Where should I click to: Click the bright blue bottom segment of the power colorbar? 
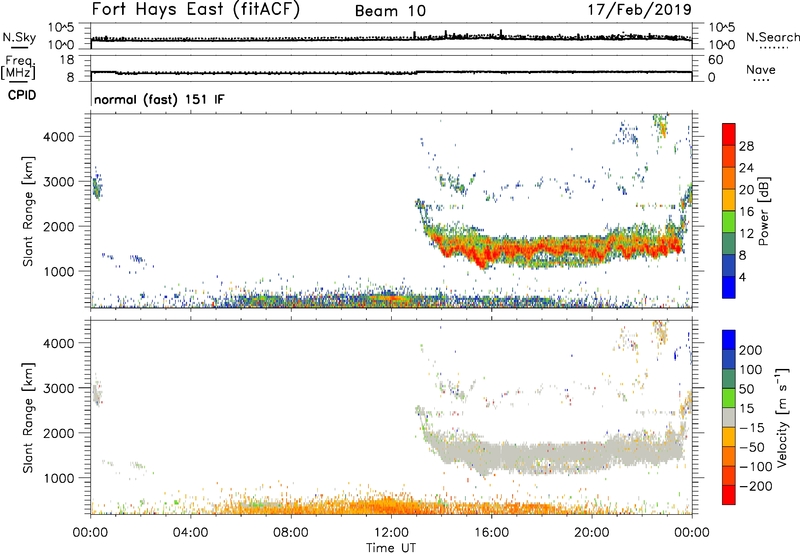(x=729, y=287)
